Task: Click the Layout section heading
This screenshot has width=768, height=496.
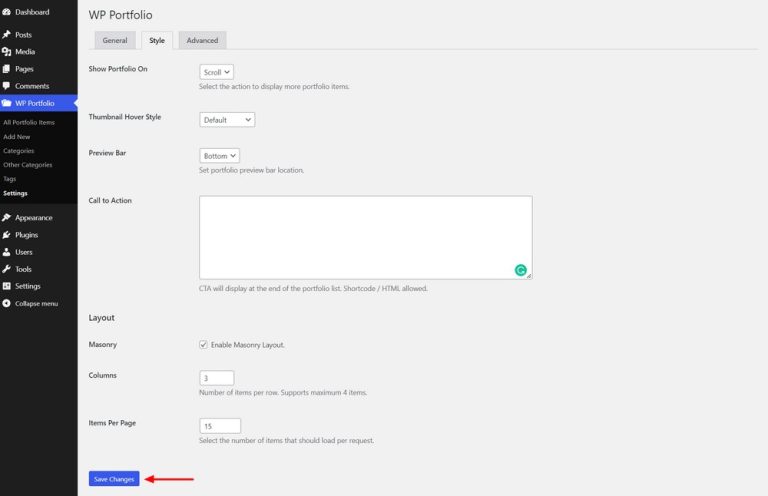Action: point(101,318)
